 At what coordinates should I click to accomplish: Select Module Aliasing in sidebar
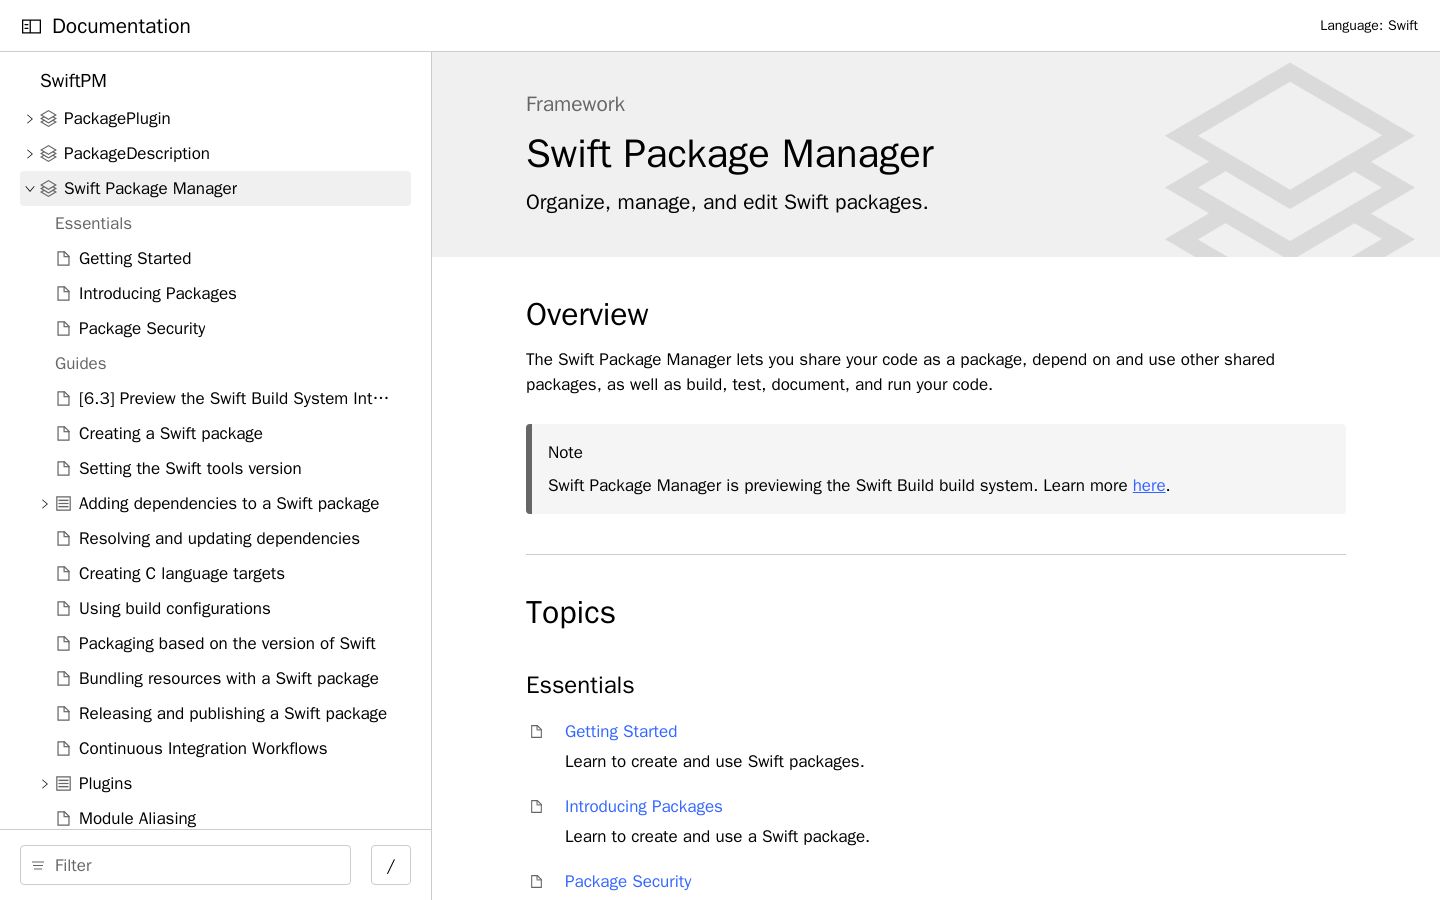(137, 819)
